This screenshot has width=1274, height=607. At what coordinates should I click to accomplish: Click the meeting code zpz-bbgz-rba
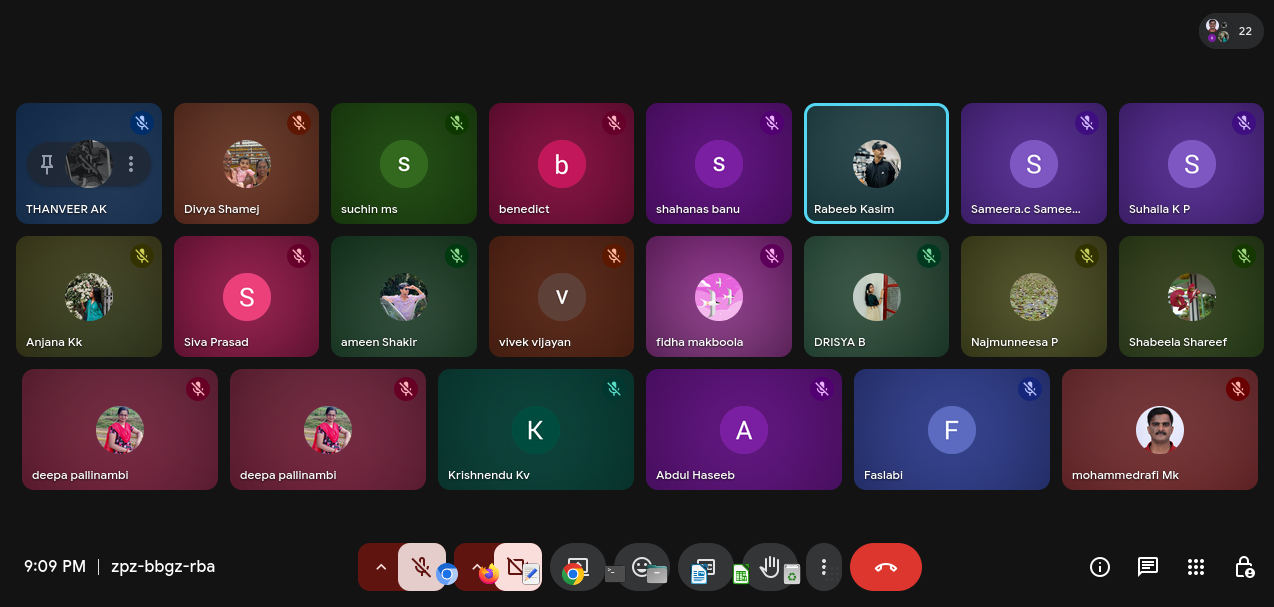pos(162,567)
